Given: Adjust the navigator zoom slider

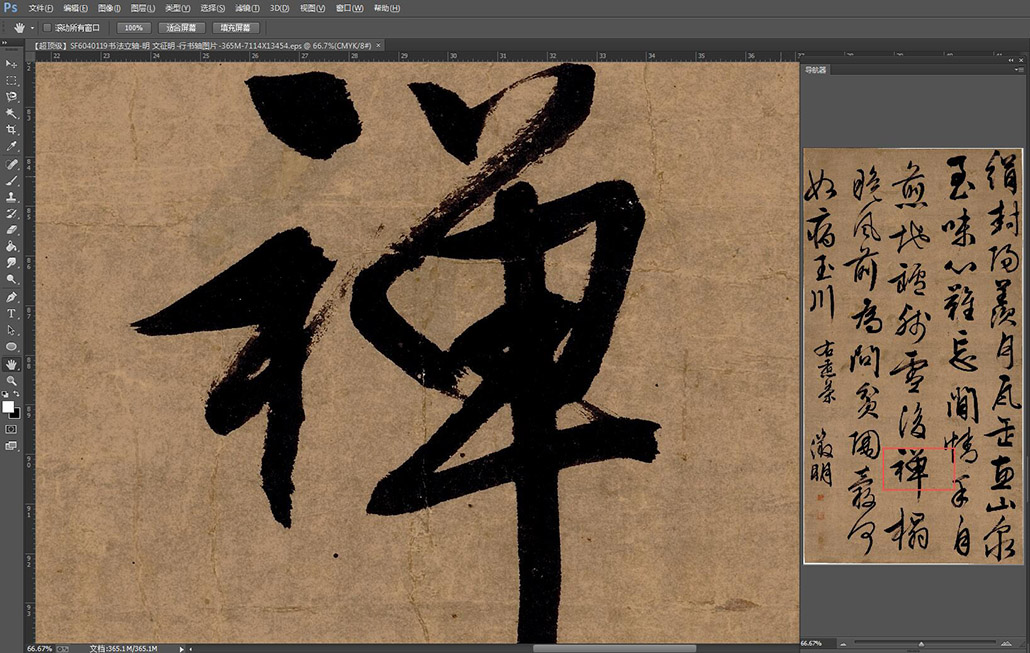Looking at the screenshot, I should click(x=921, y=644).
